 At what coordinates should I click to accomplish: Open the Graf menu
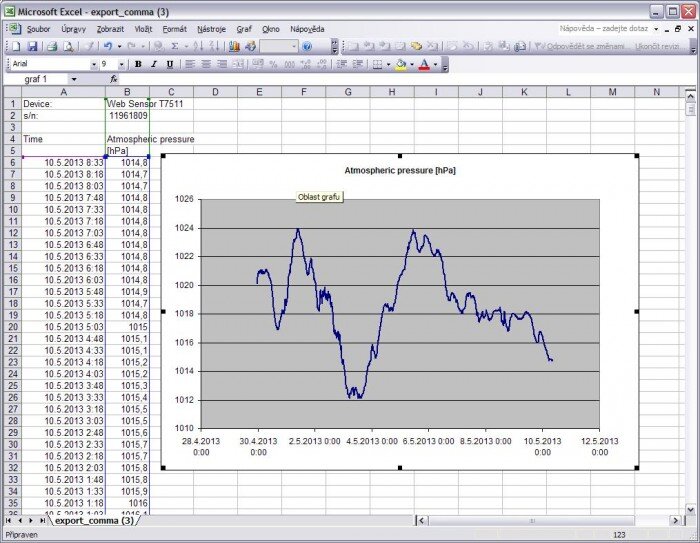pos(244,30)
